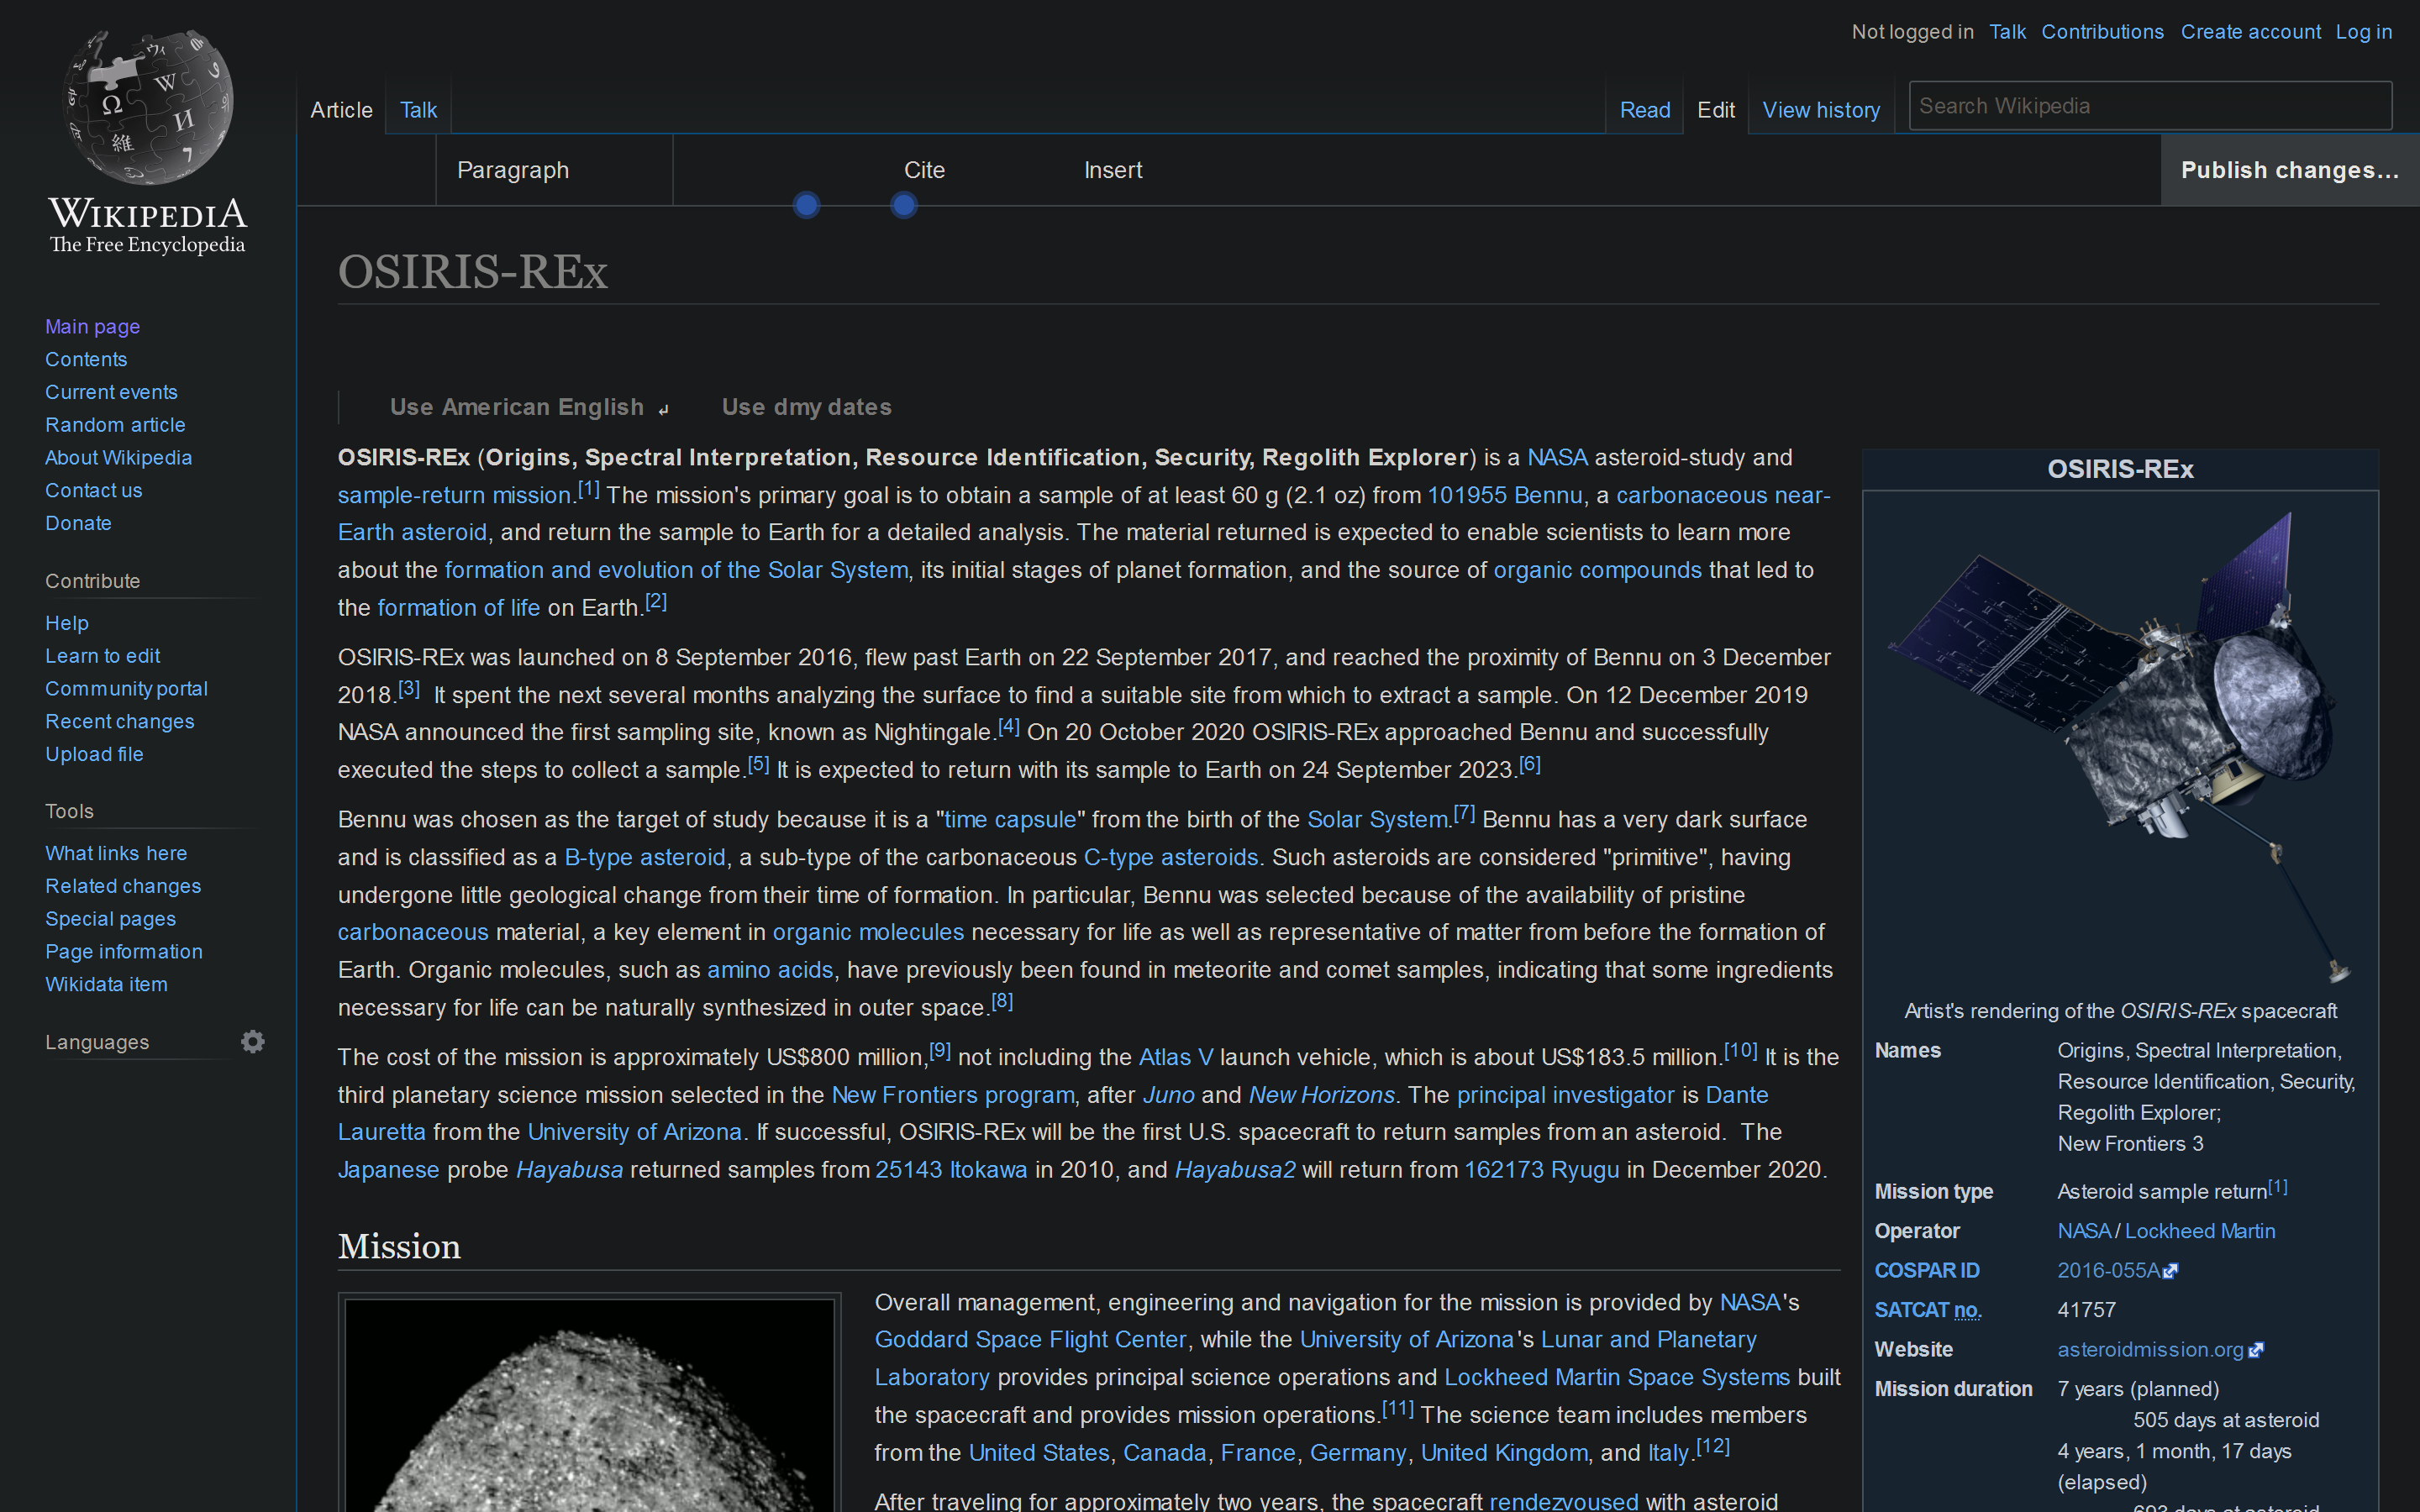
Task: Open the Cite menu
Action: (x=925, y=170)
